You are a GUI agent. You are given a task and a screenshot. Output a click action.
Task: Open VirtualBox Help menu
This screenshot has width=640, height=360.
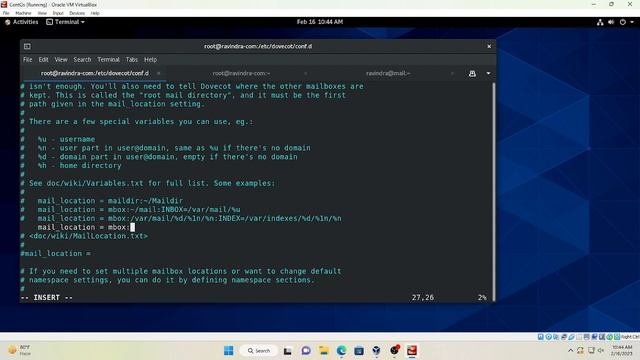(x=95, y=13)
